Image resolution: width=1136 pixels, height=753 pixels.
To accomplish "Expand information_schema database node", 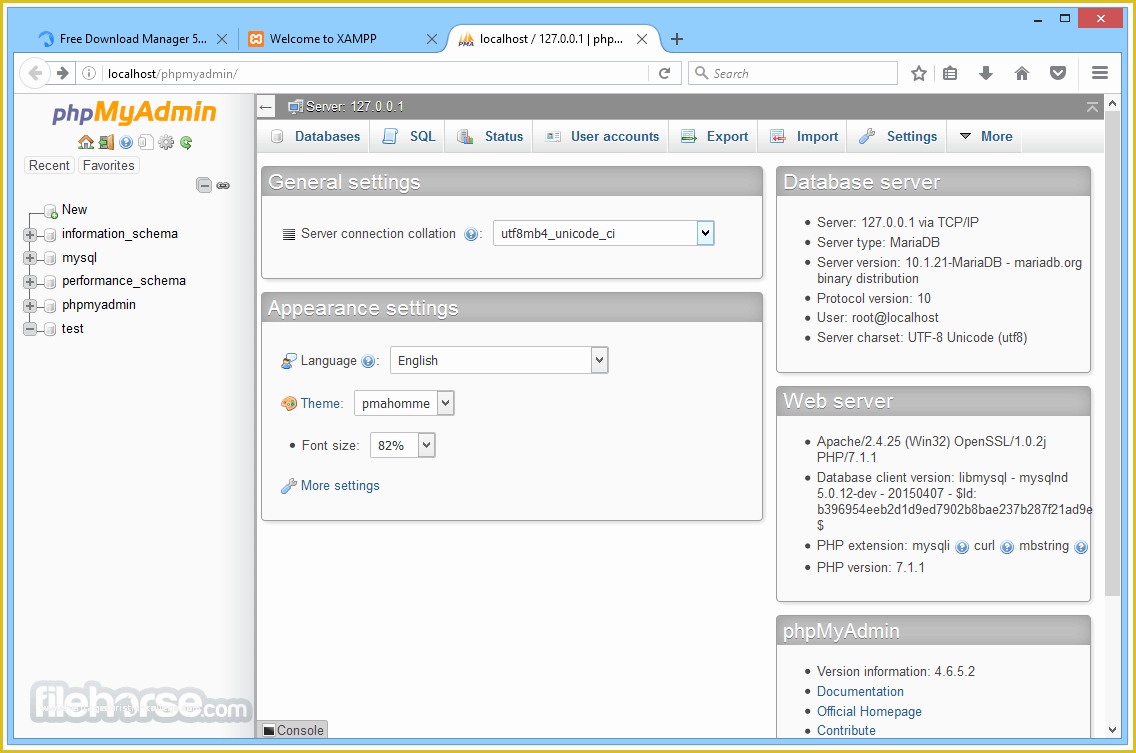I will (30, 235).
